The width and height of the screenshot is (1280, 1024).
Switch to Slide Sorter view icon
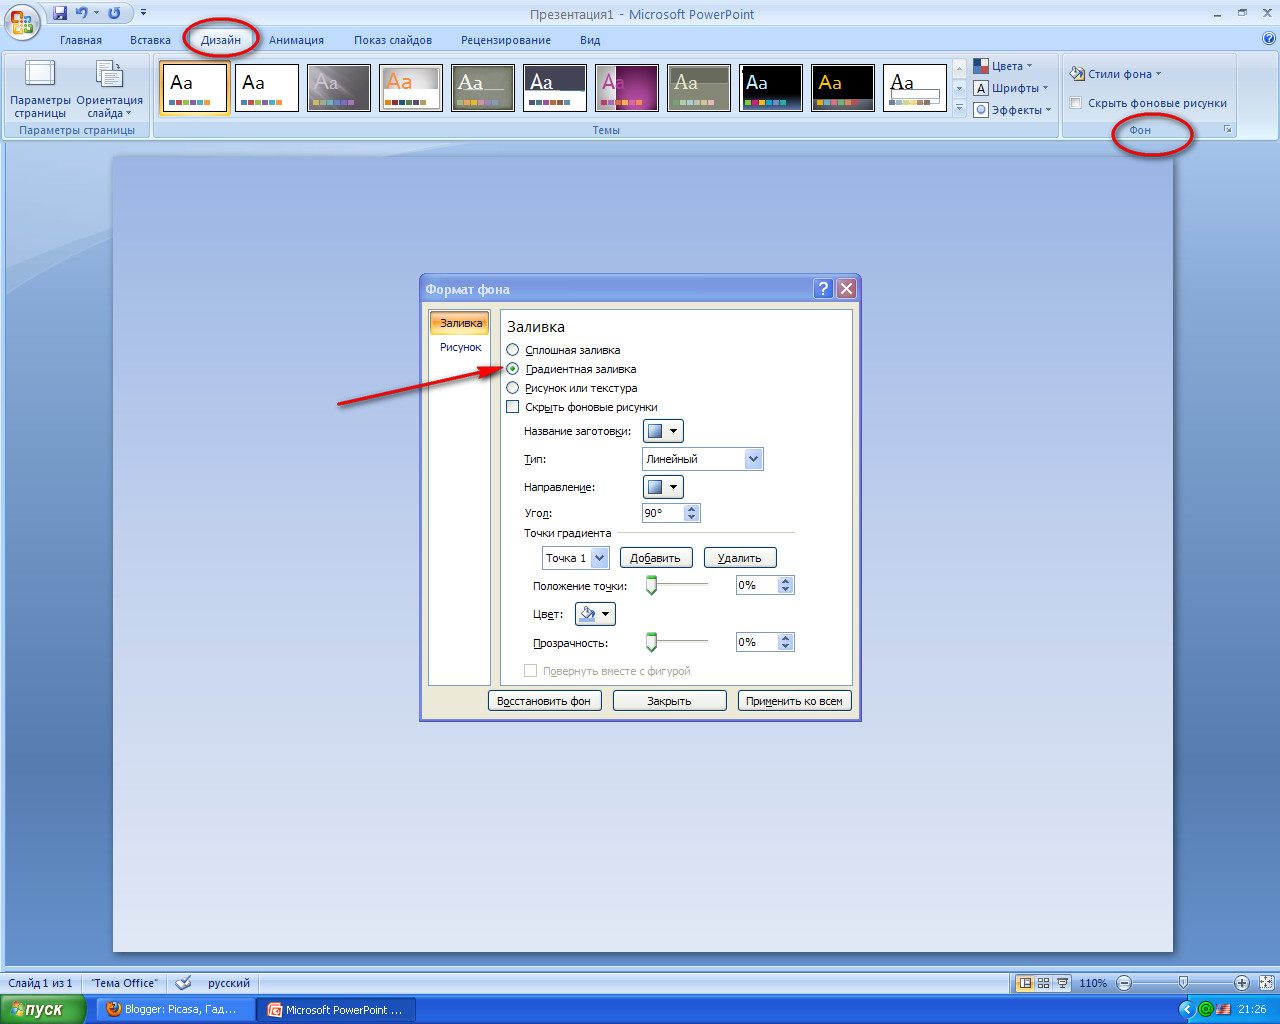(x=1043, y=983)
